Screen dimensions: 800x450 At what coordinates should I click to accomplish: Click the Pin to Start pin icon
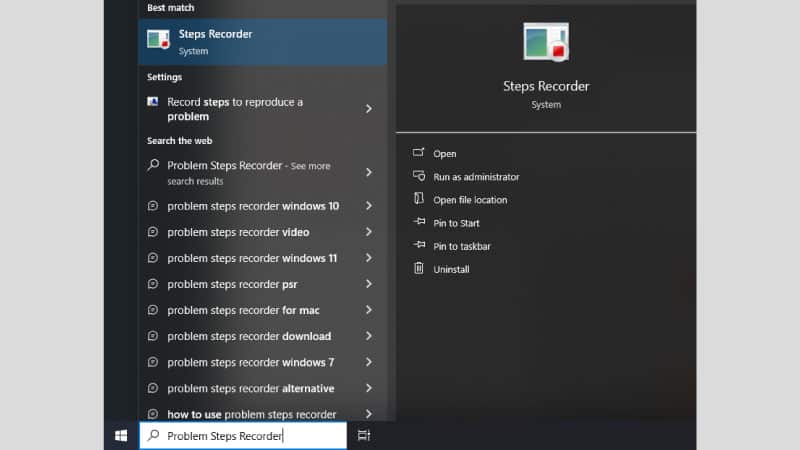pyautogui.click(x=419, y=221)
